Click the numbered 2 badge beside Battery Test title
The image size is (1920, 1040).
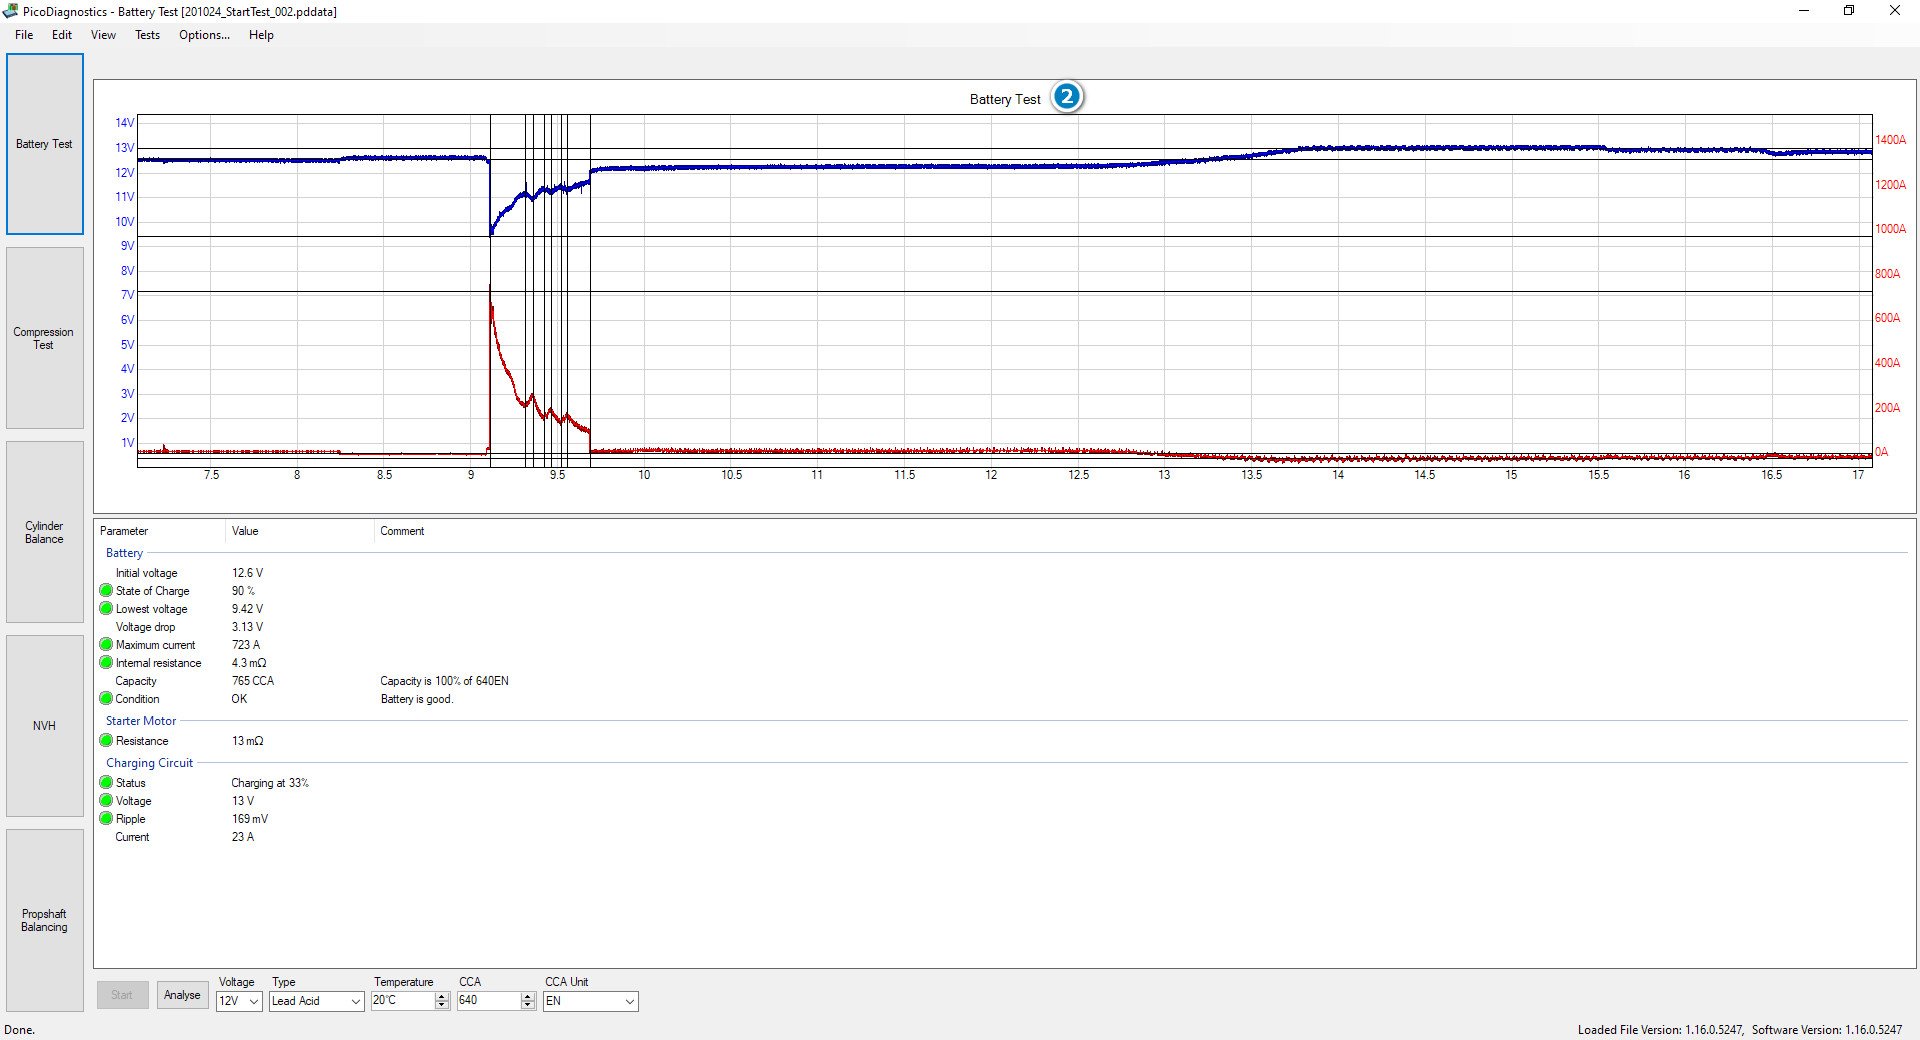pos(1066,96)
